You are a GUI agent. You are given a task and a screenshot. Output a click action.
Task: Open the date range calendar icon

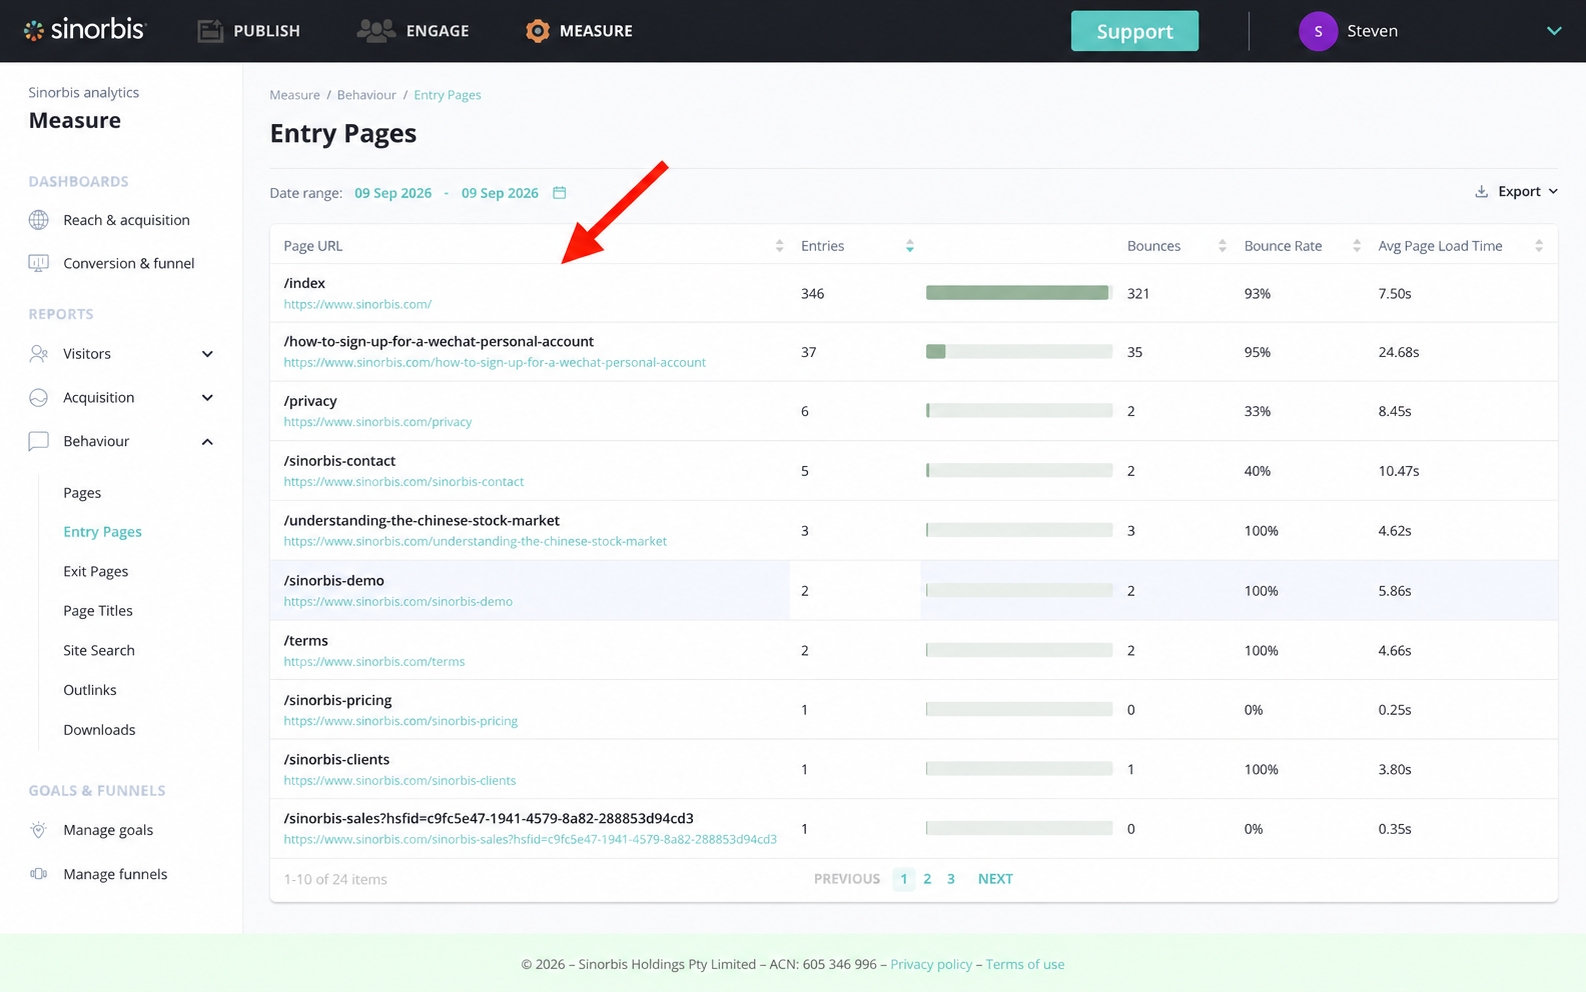pyautogui.click(x=560, y=193)
